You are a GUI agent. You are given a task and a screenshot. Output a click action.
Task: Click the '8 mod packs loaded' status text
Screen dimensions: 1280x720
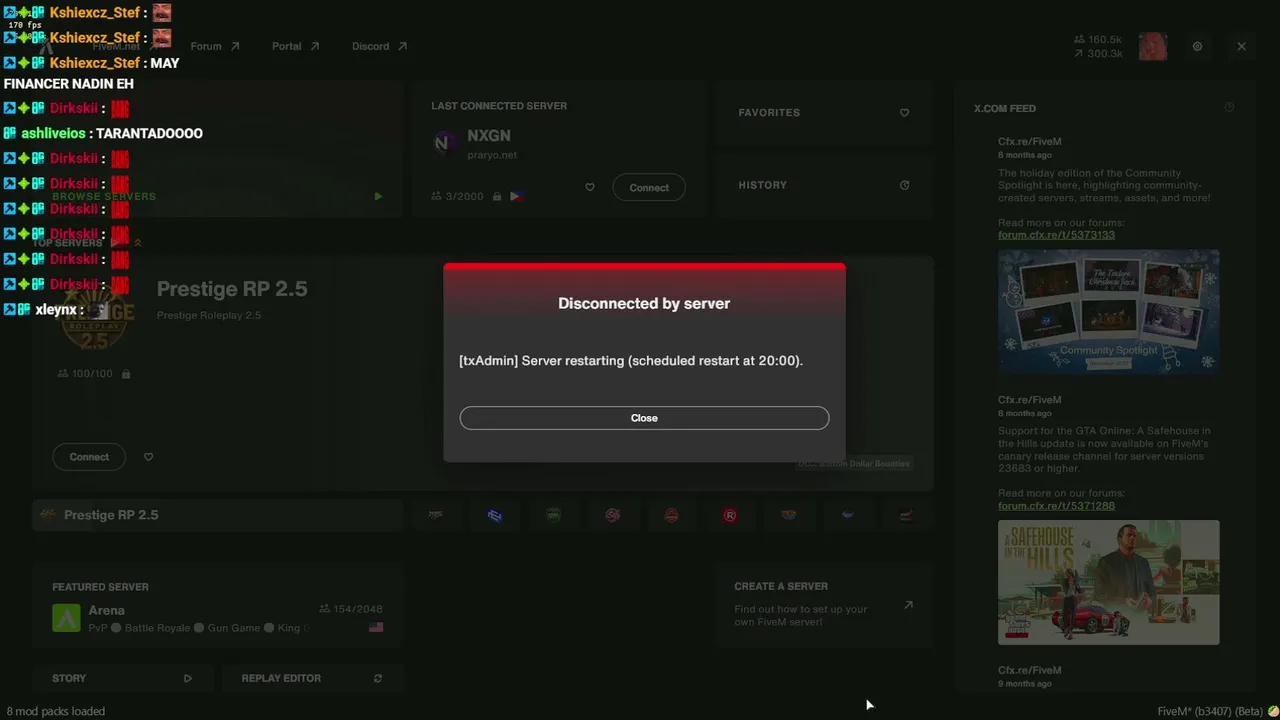tap(56, 711)
